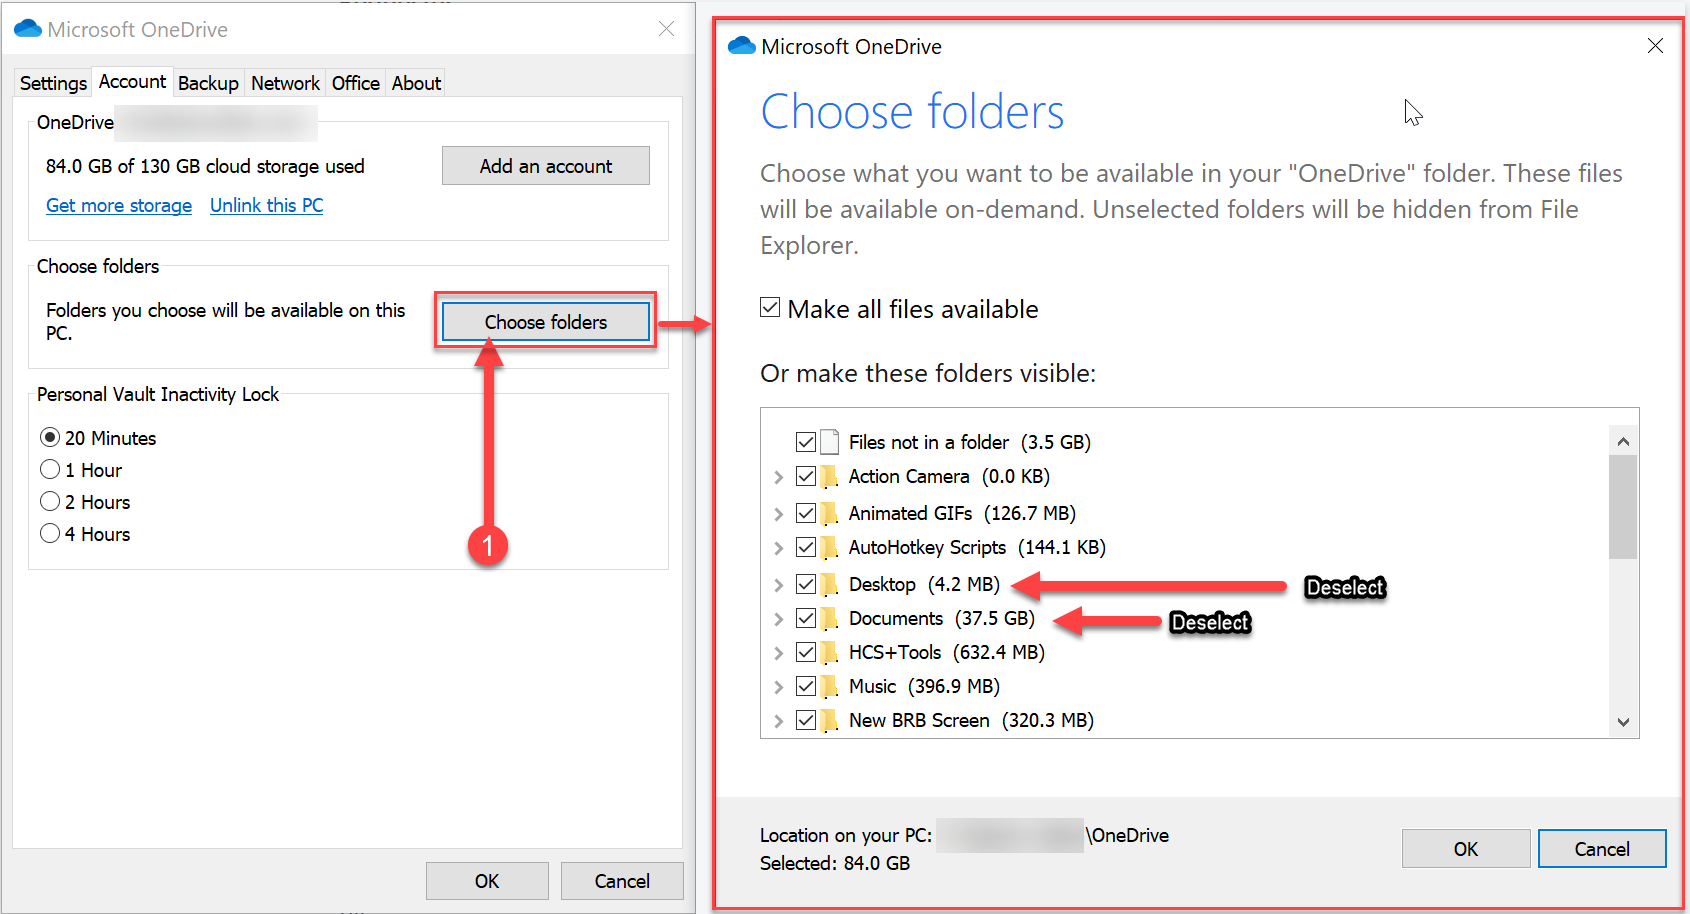Click the HCS+Tools folder icon
The image size is (1690, 914).
[829, 652]
